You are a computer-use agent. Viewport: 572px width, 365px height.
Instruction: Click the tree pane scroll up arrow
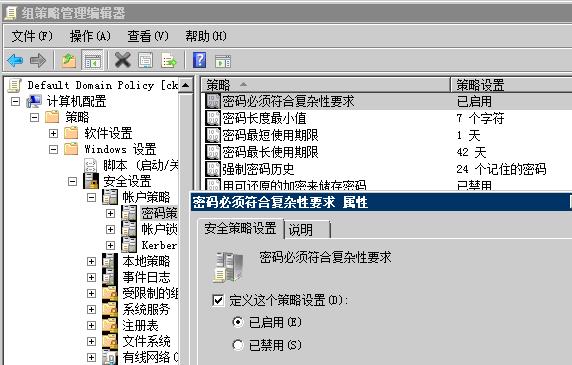tap(186, 86)
